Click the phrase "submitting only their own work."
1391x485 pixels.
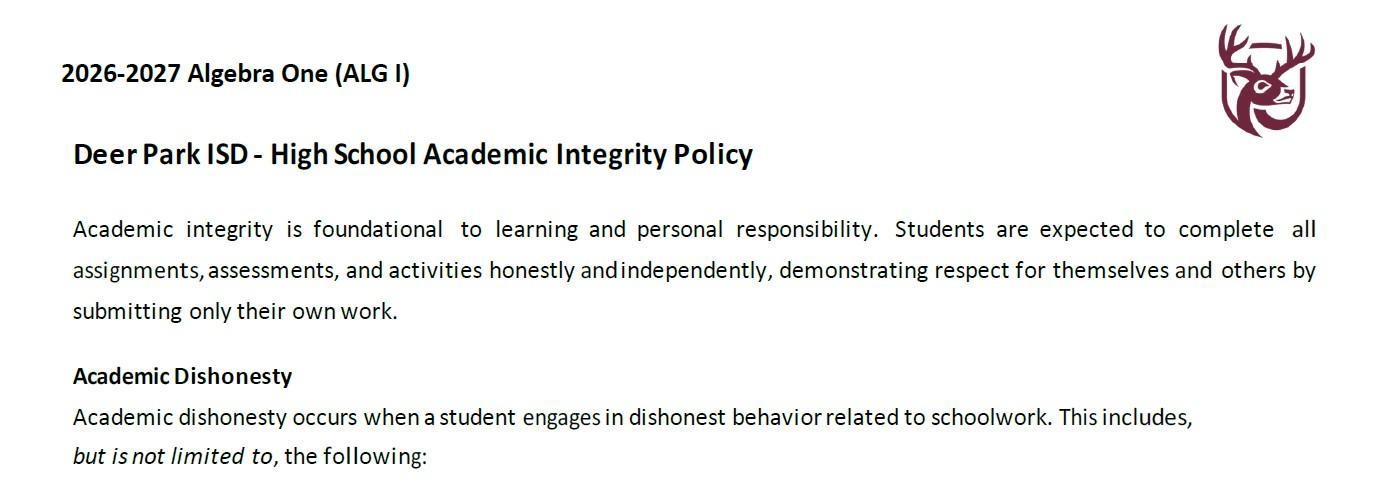pyautogui.click(x=235, y=312)
